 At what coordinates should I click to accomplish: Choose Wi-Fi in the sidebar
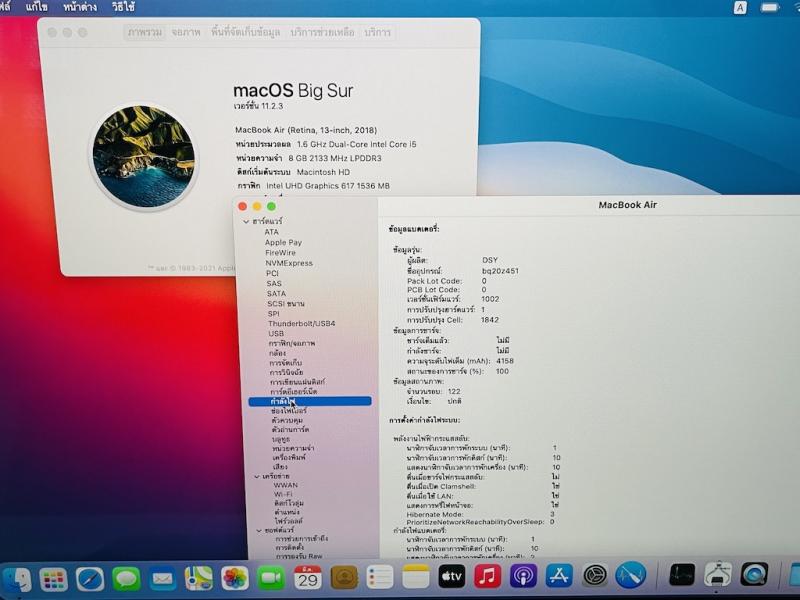(x=283, y=494)
